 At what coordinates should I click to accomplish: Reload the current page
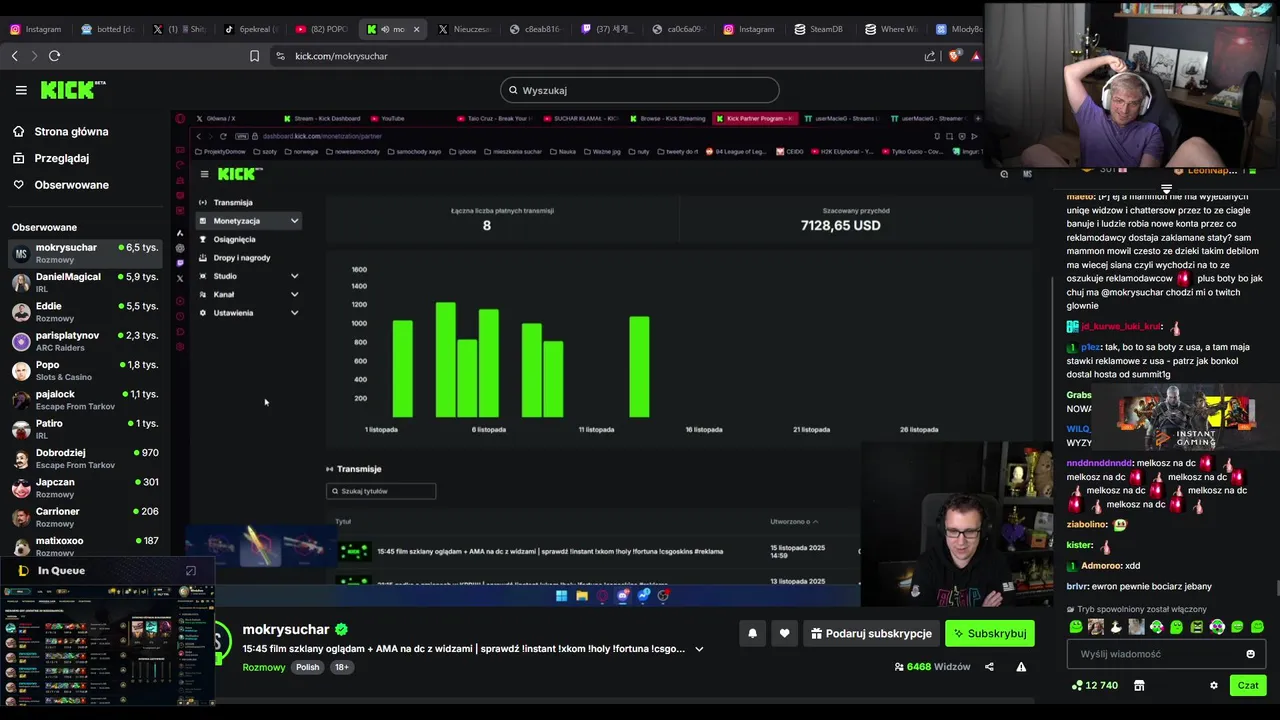coord(55,56)
